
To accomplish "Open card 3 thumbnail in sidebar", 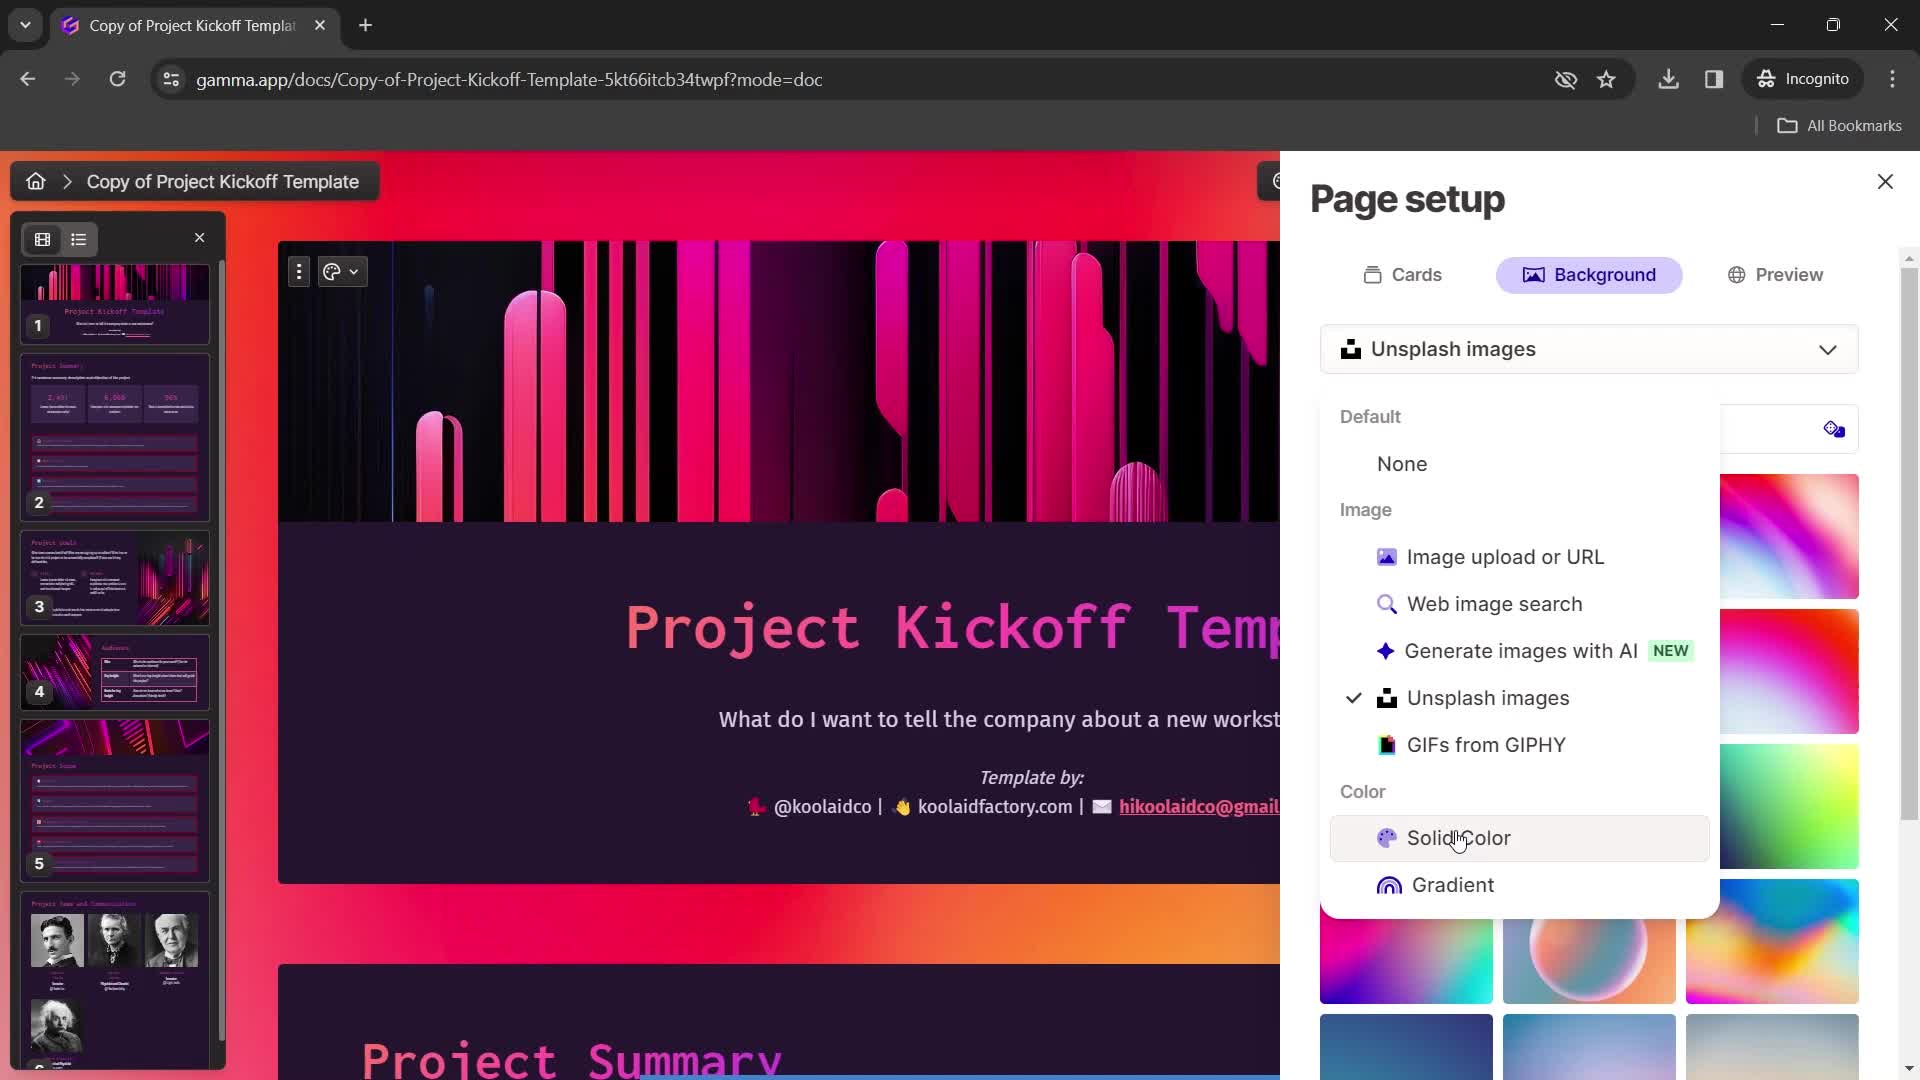I will click(115, 578).
